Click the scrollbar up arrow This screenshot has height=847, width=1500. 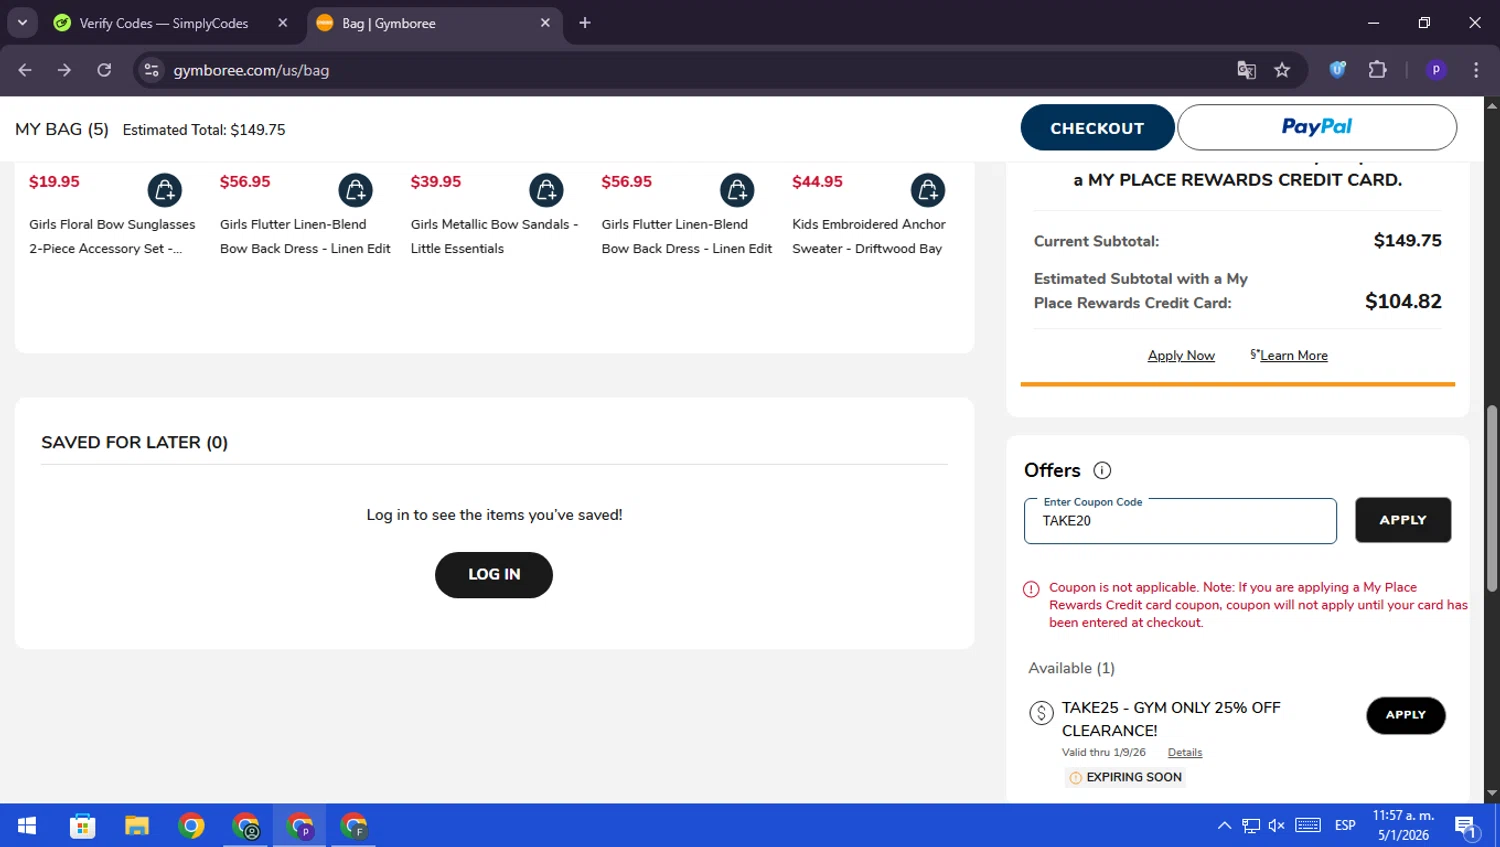coord(1492,104)
